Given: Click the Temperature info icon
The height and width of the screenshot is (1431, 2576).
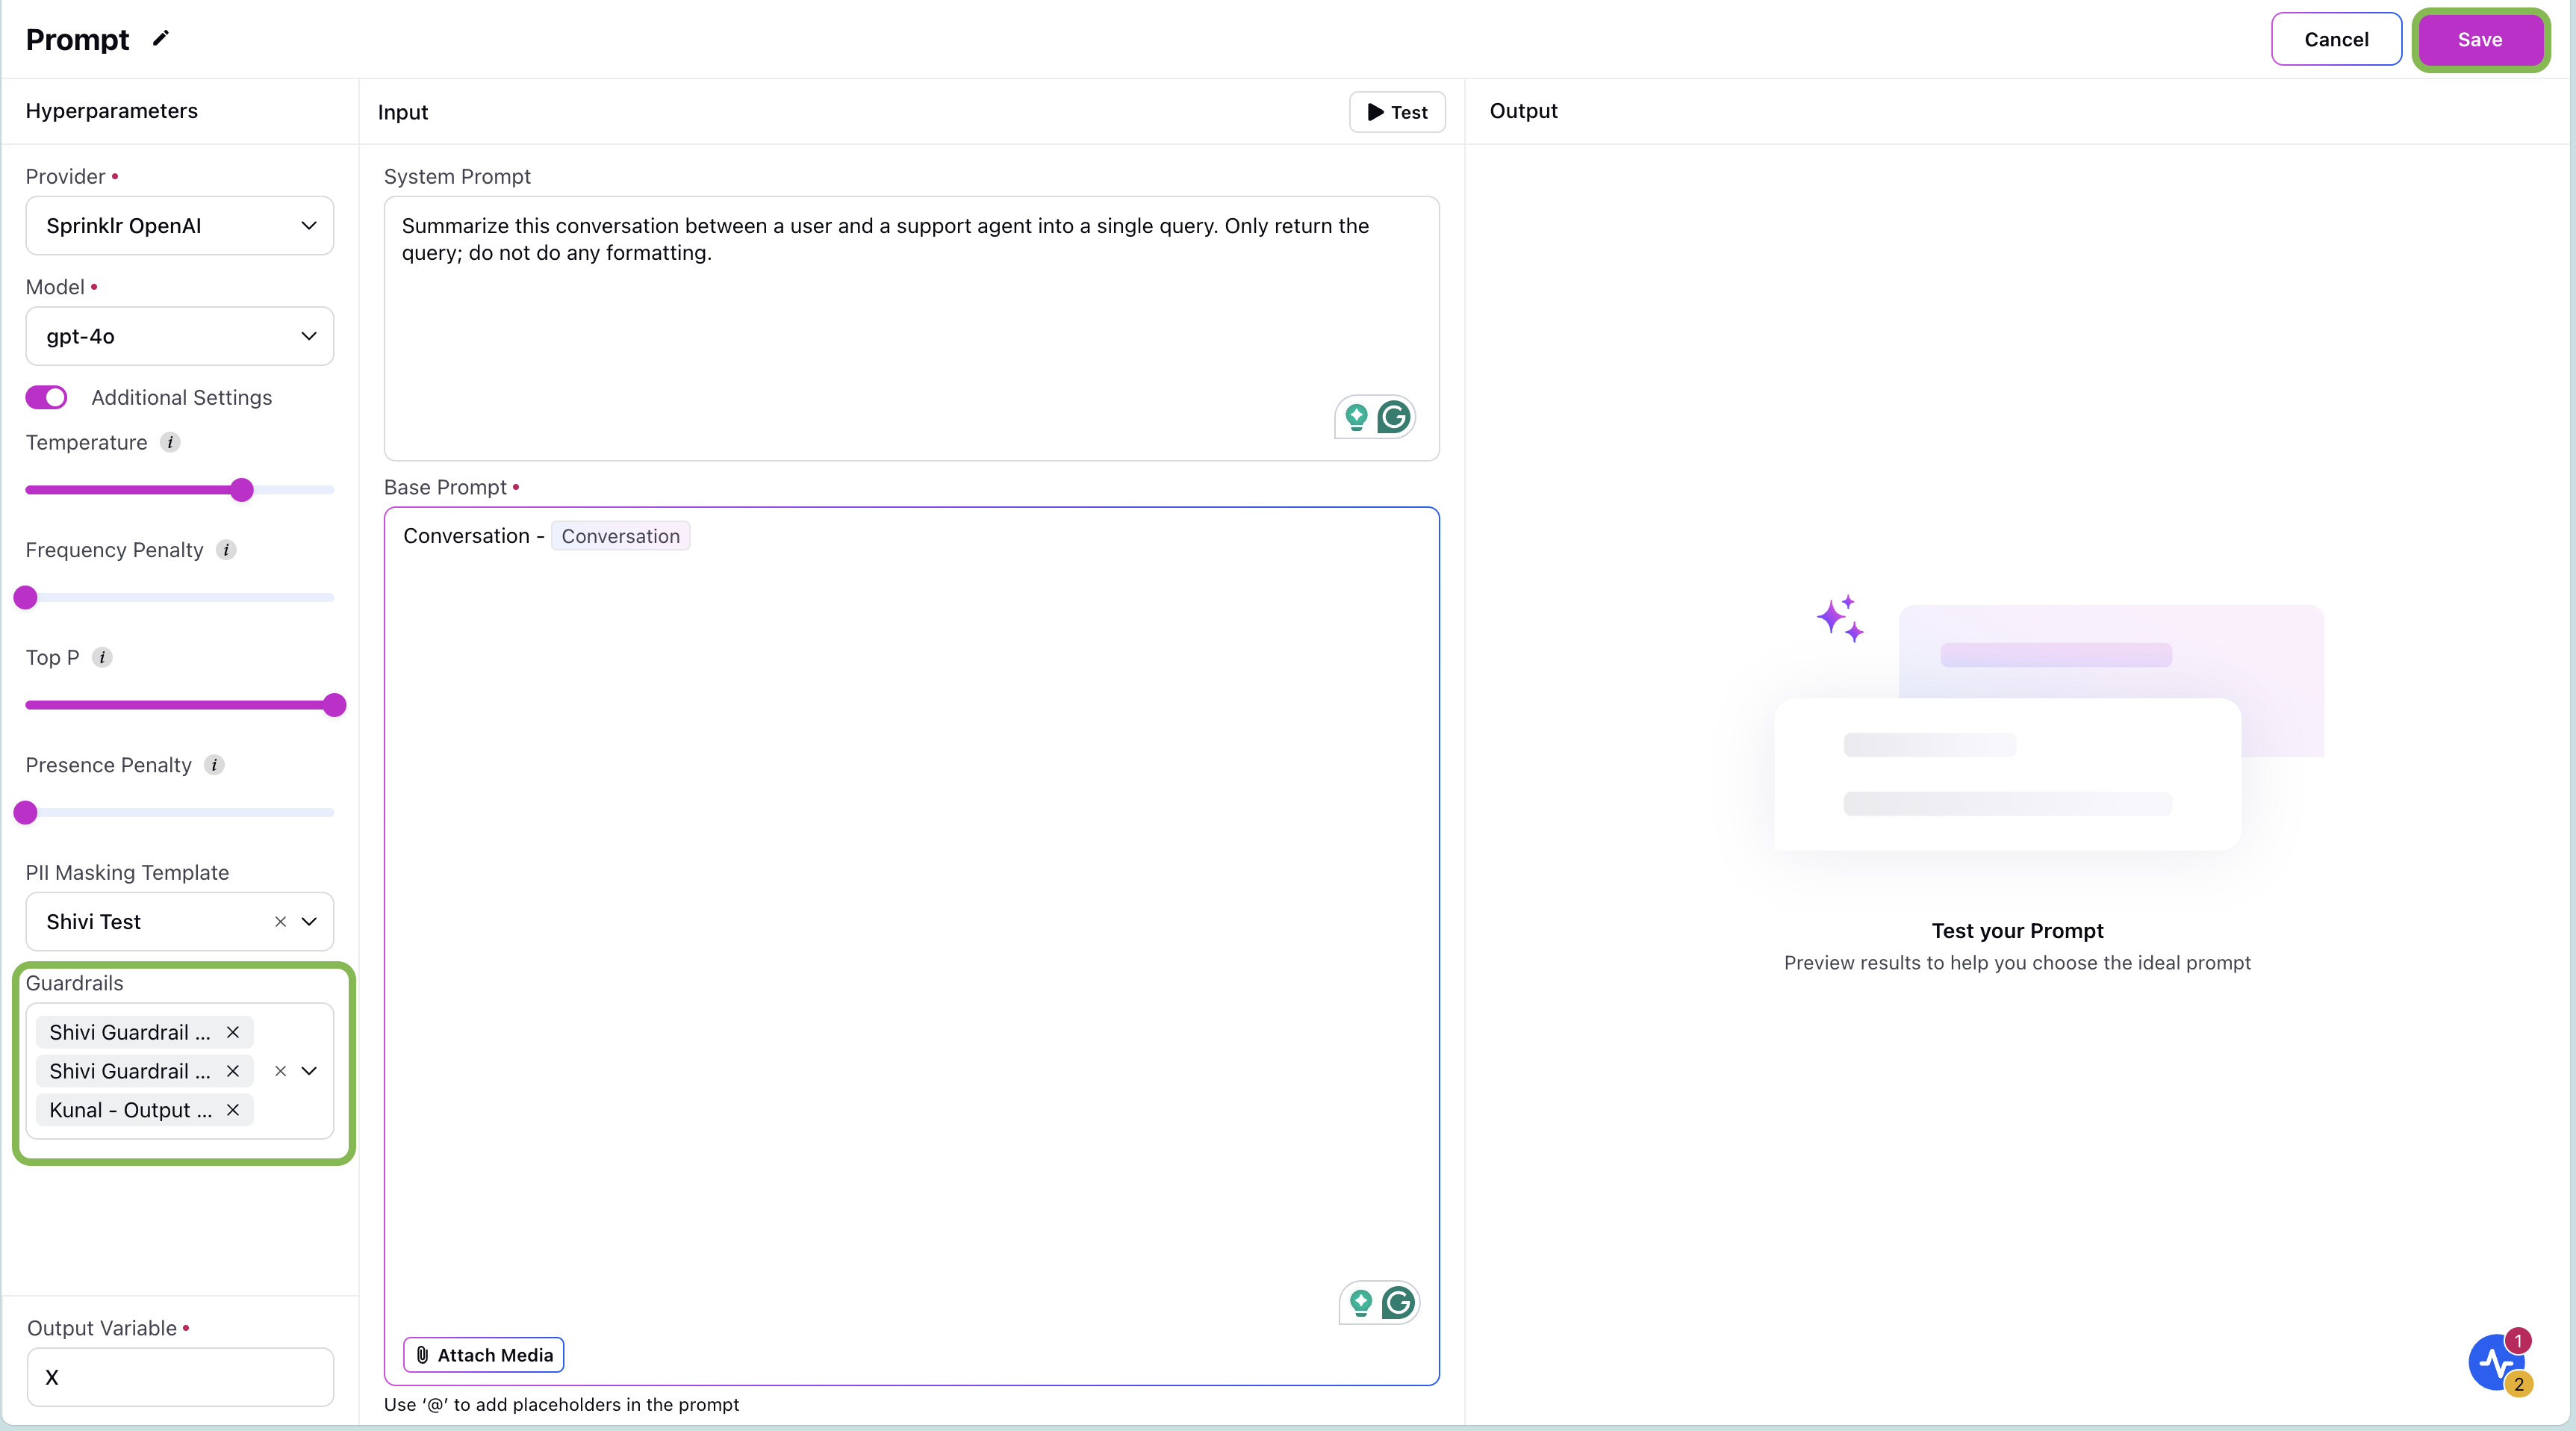Looking at the screenshot, I should [170, 442].
